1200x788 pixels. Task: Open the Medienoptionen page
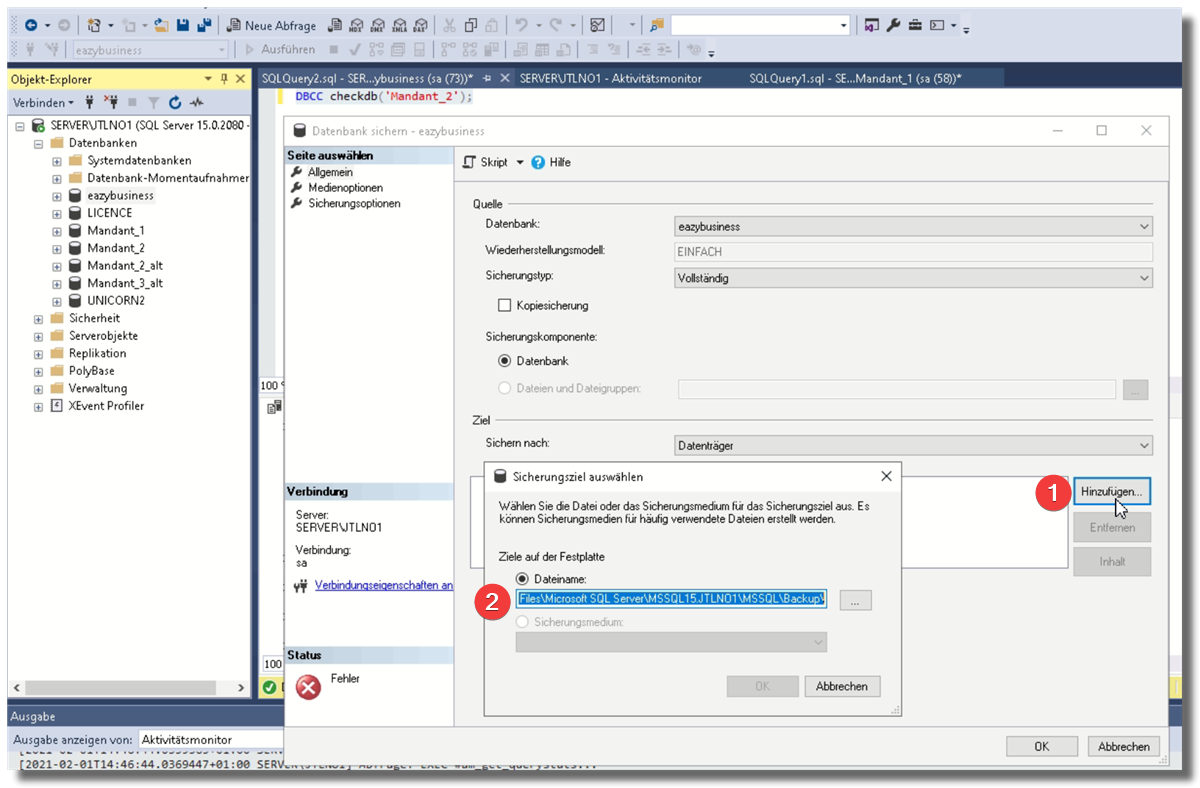point(345,188)
